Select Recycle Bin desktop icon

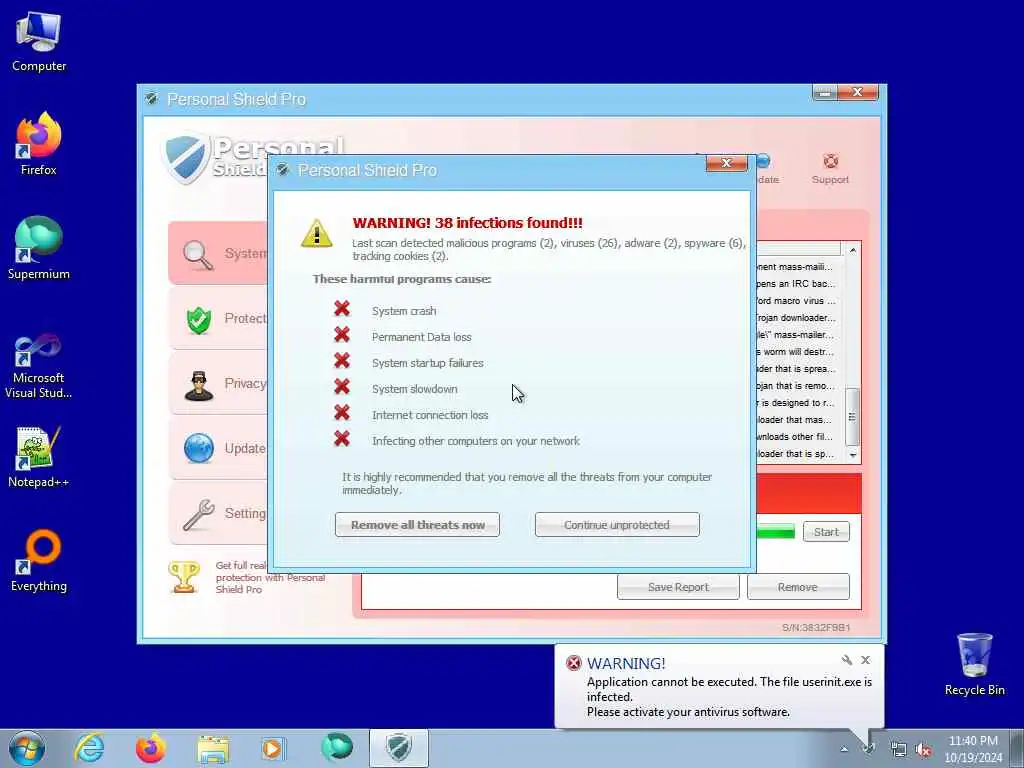pos(974,664)
